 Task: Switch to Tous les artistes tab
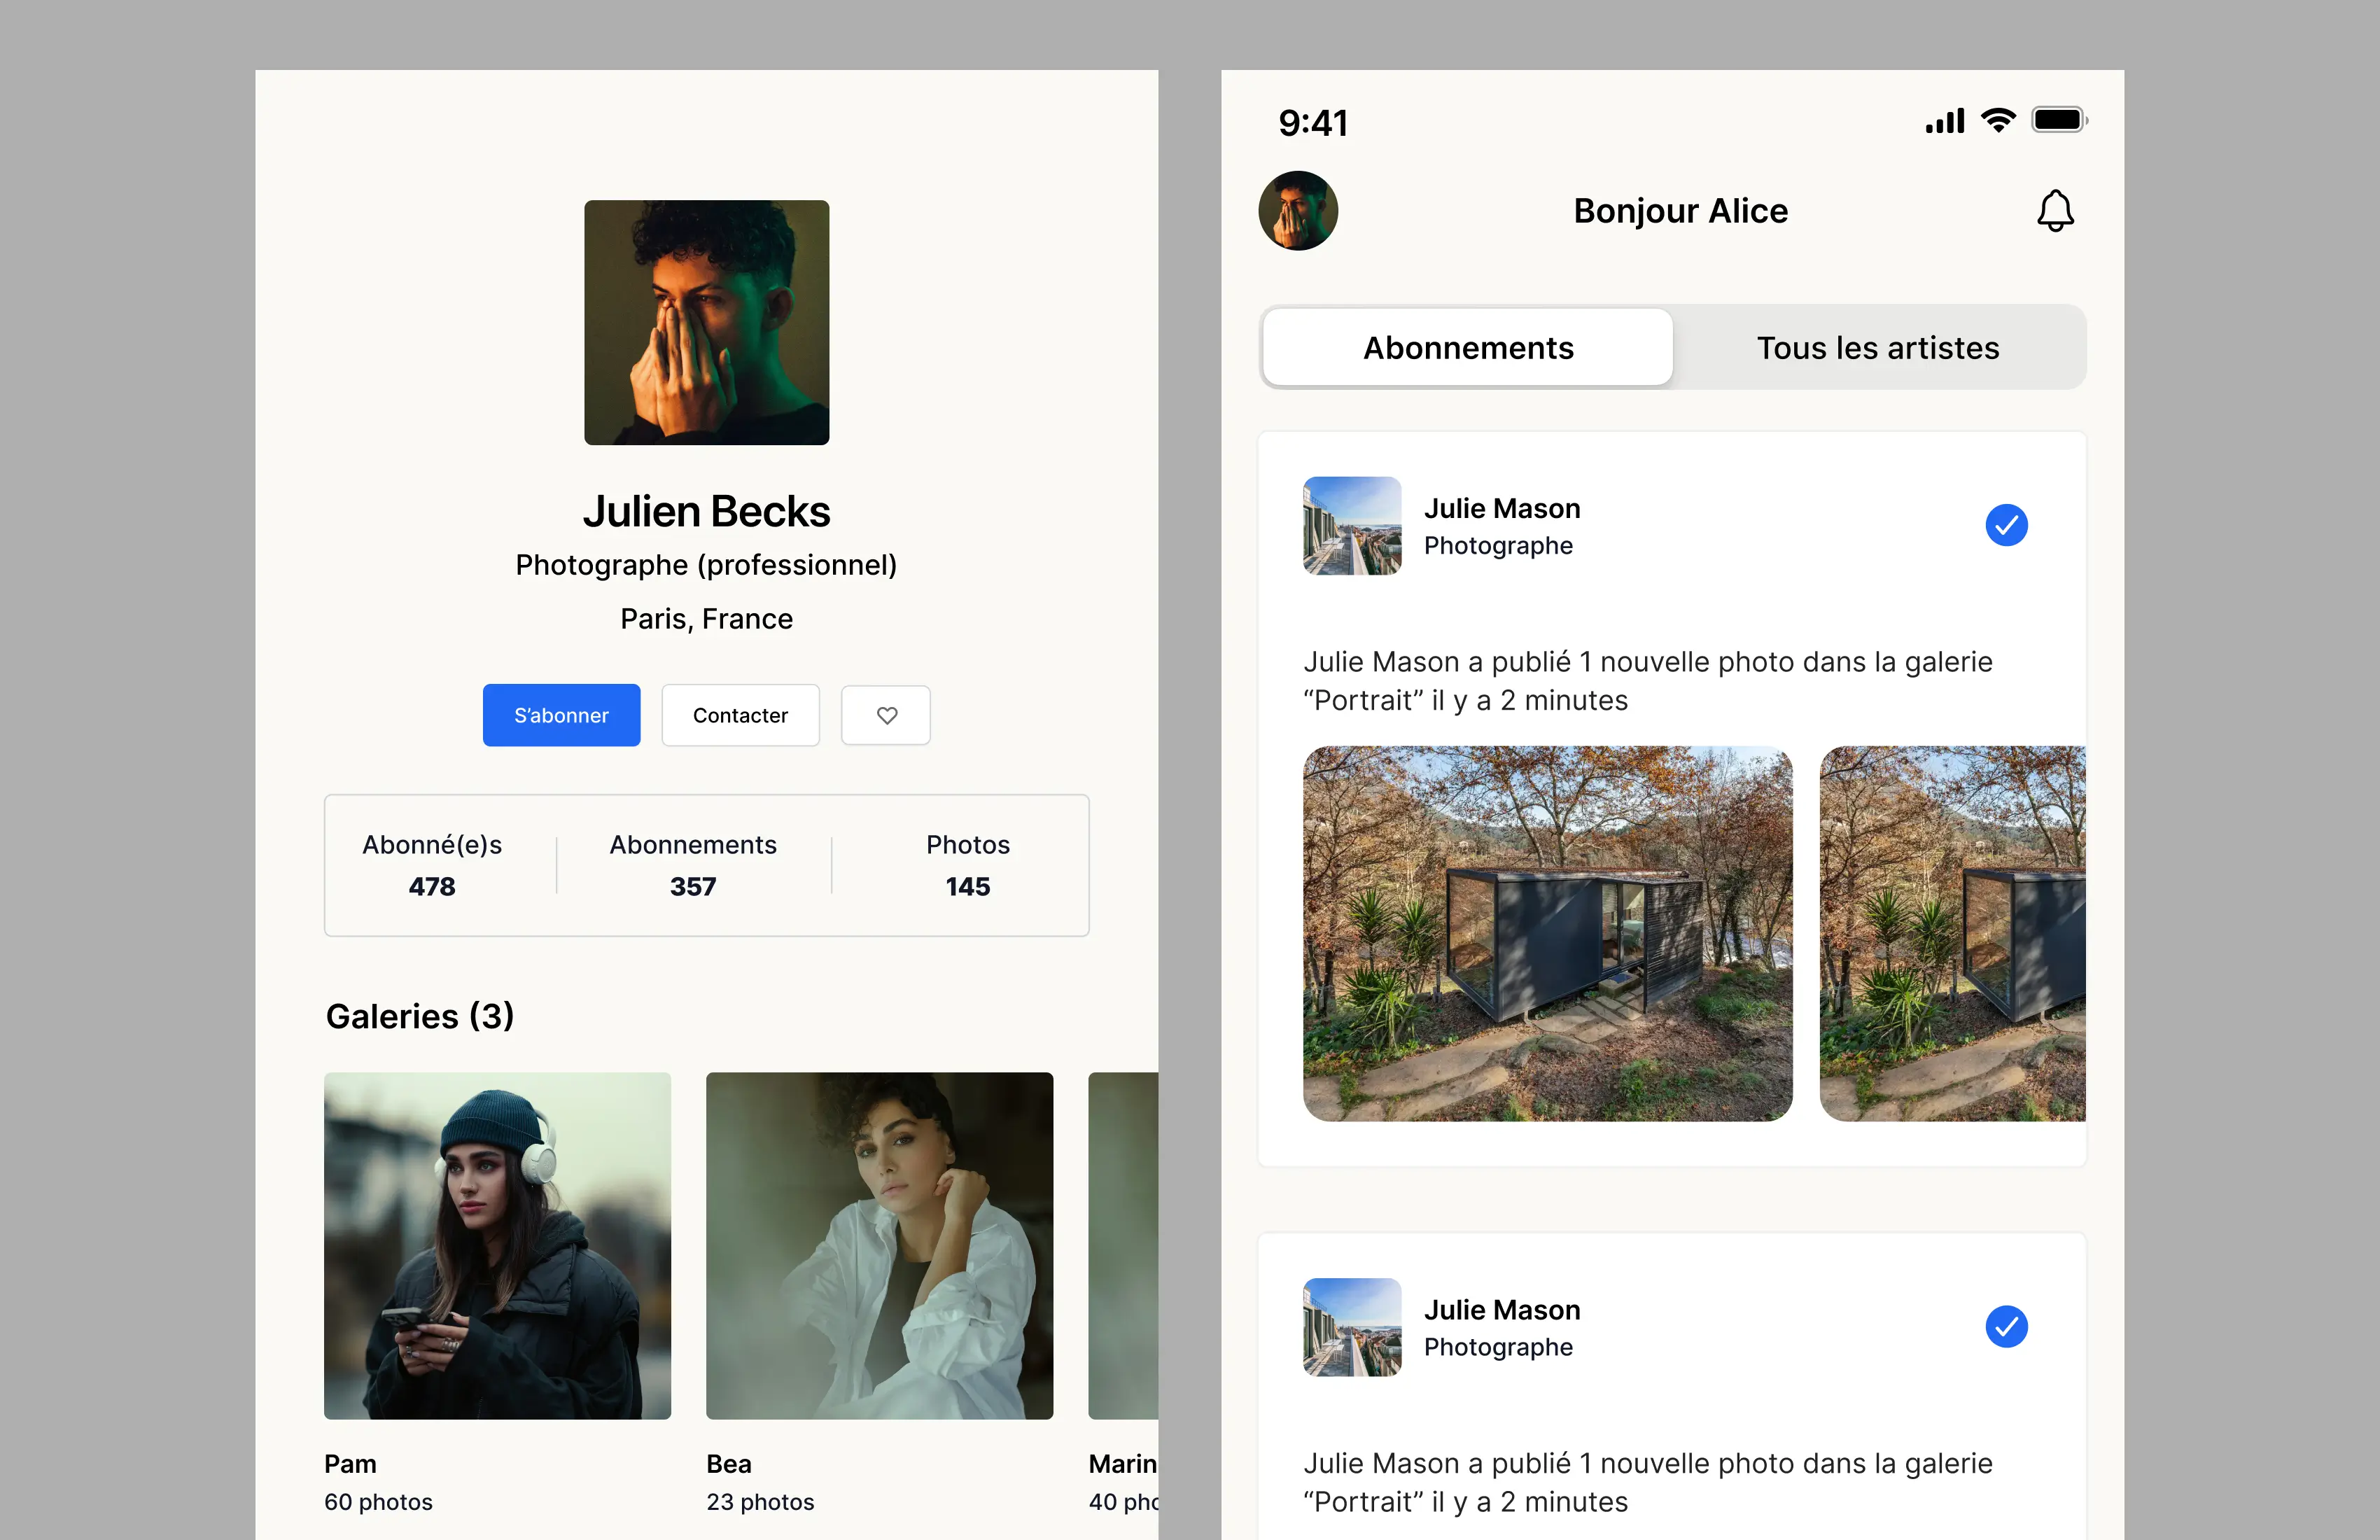click(x=1878, y=347)
